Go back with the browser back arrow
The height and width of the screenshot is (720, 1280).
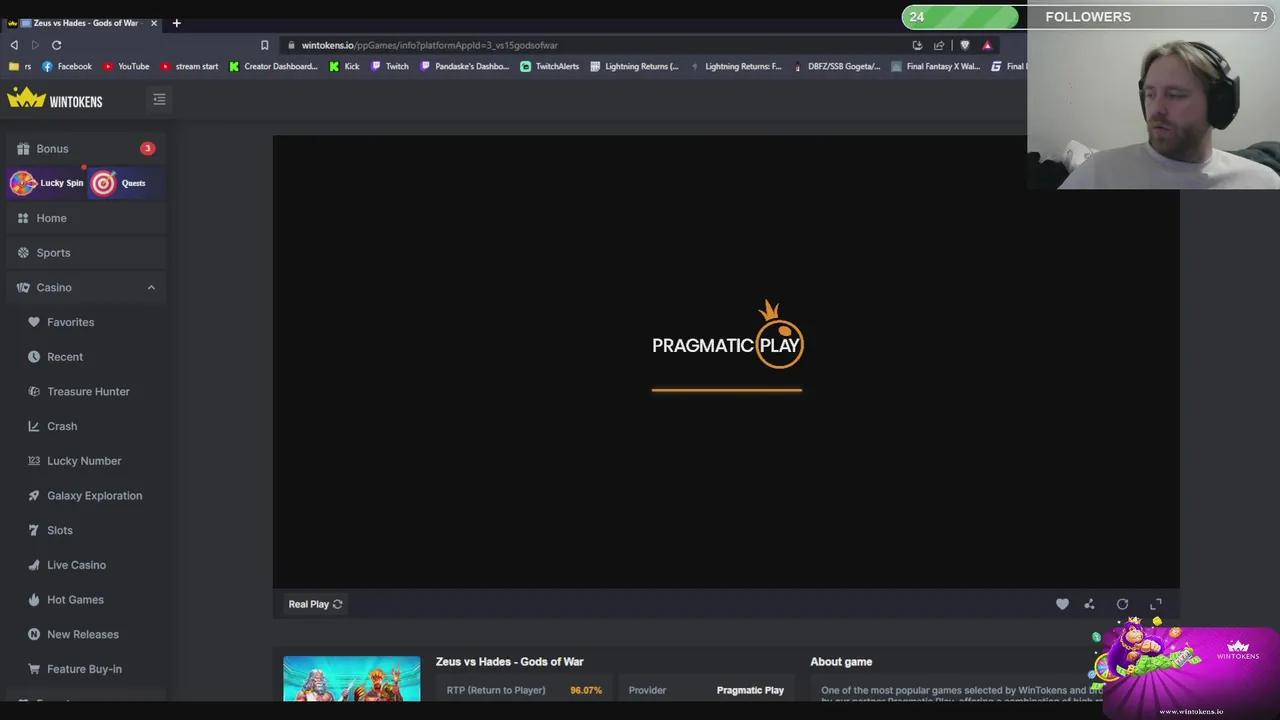pos(14,45)
